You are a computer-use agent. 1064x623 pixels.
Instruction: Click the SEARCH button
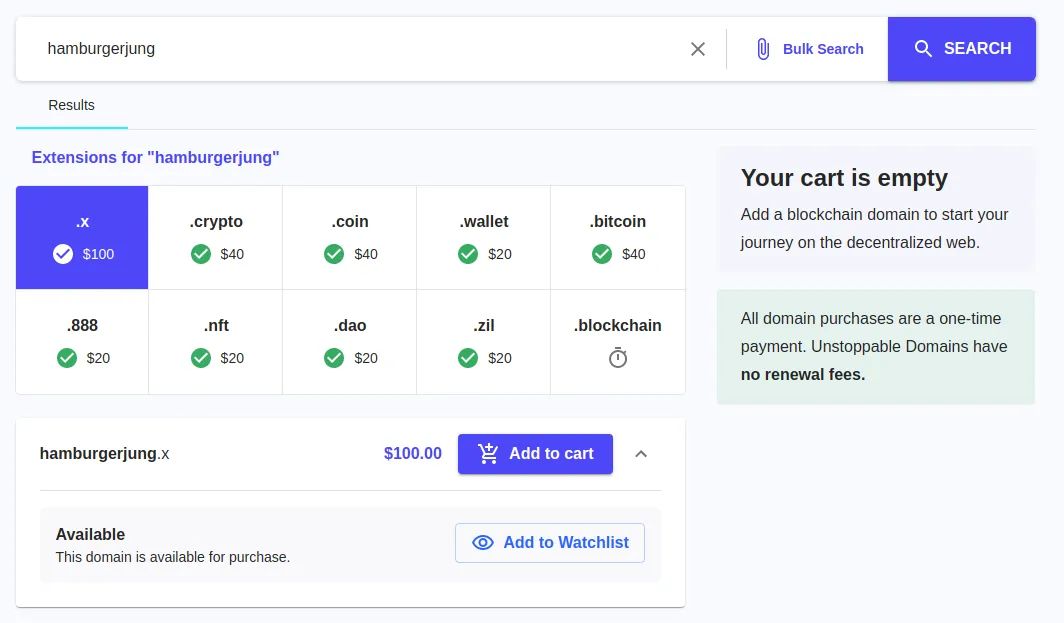tap(962, 49)
